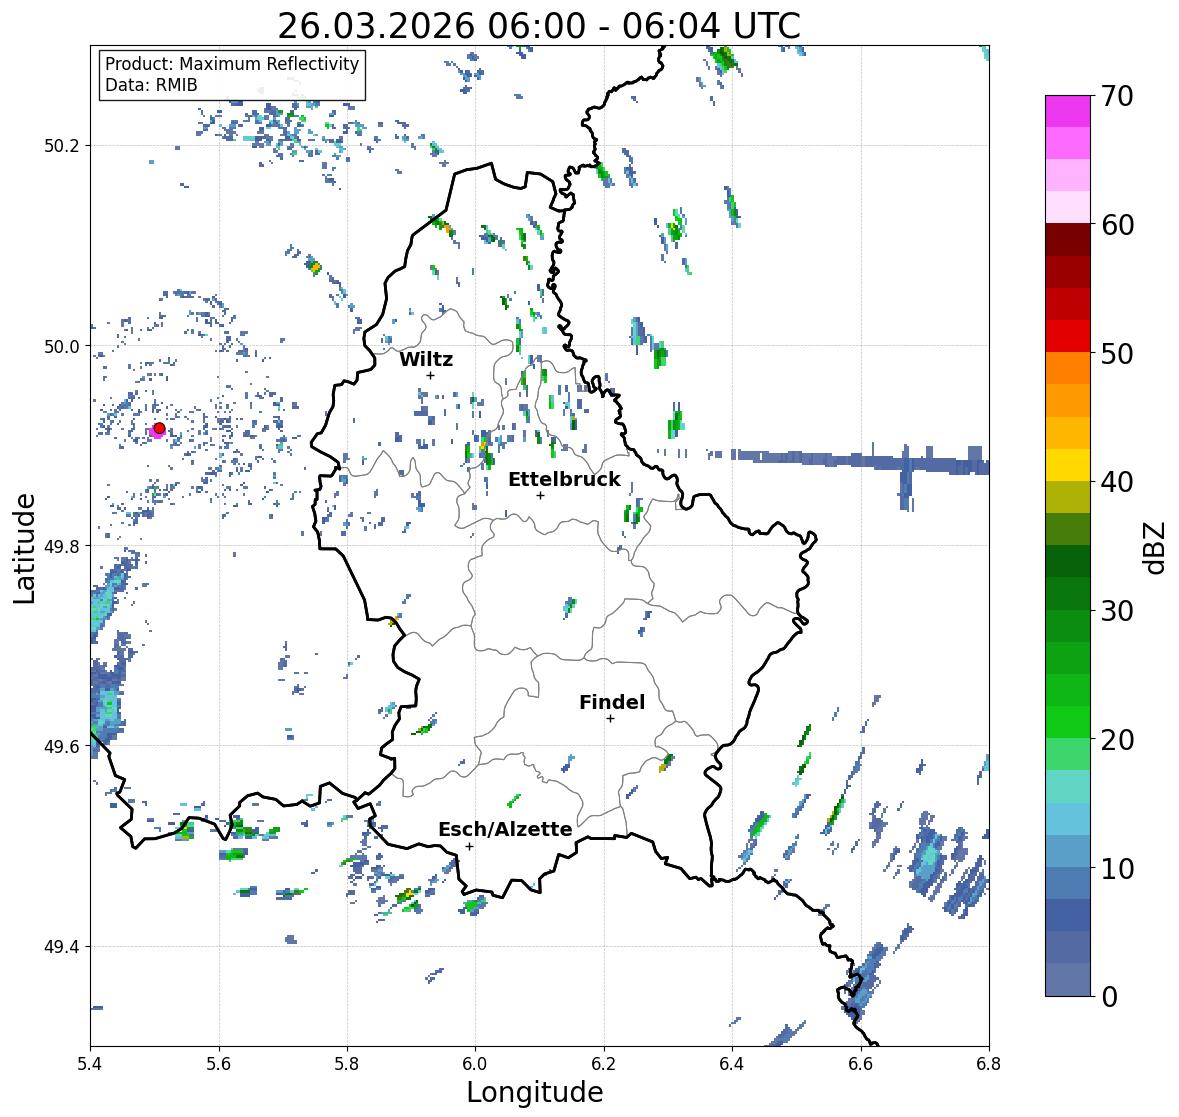
Task: Click the Findel station label
Action: (612, 702)
